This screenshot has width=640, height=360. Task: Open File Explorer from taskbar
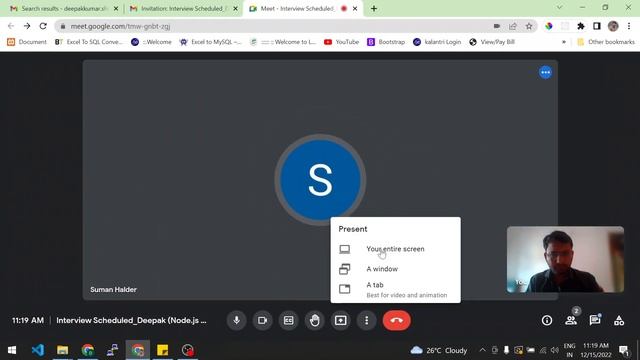click(62, 350)
